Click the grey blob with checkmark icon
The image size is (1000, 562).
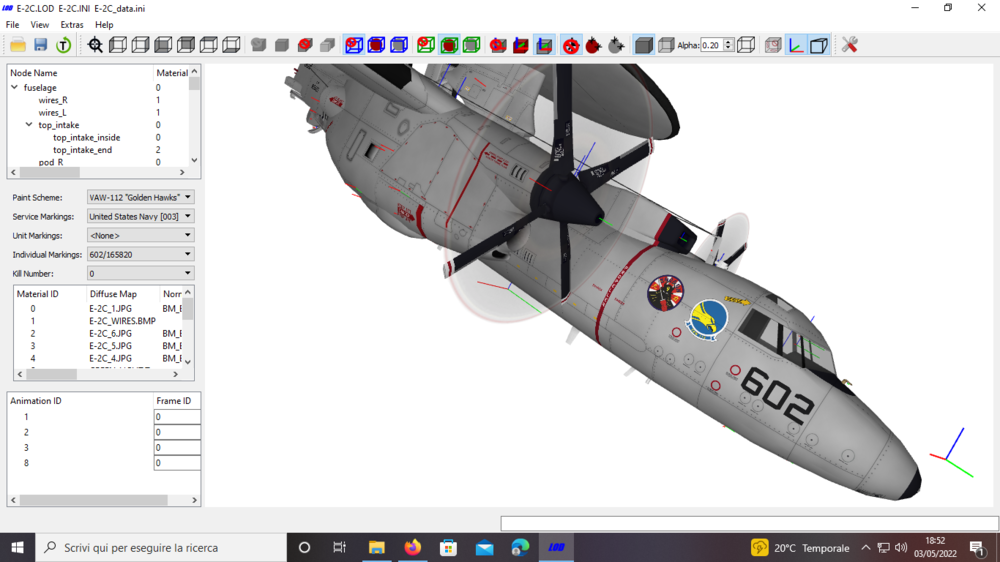[x=258, y=45]
